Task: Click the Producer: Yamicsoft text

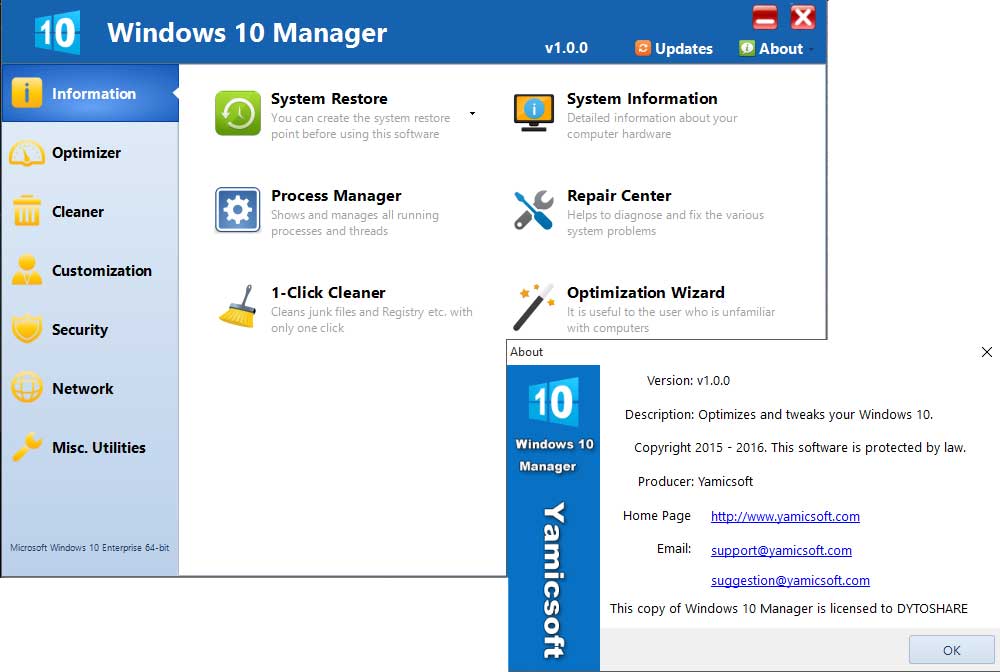Action: [695, 481]
